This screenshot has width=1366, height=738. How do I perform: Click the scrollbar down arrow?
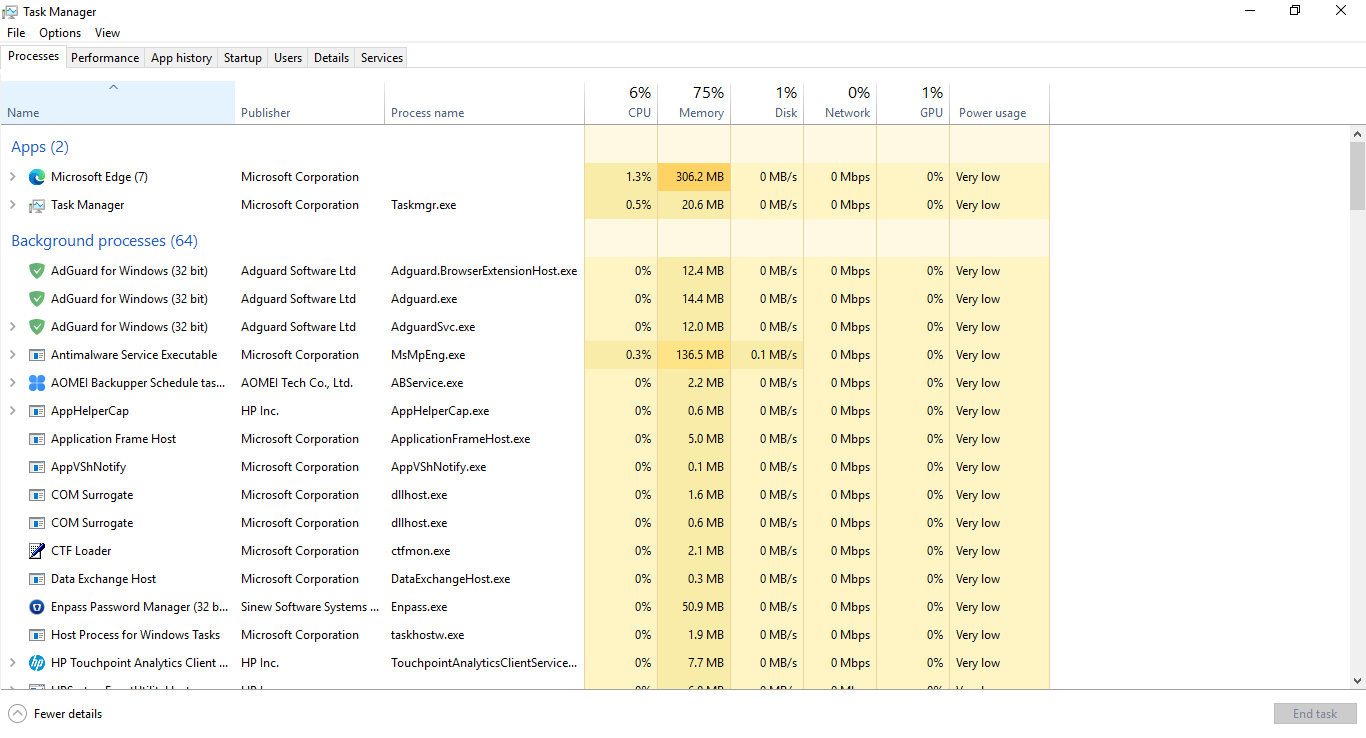pyautogui.click(x=1357, y=681)
